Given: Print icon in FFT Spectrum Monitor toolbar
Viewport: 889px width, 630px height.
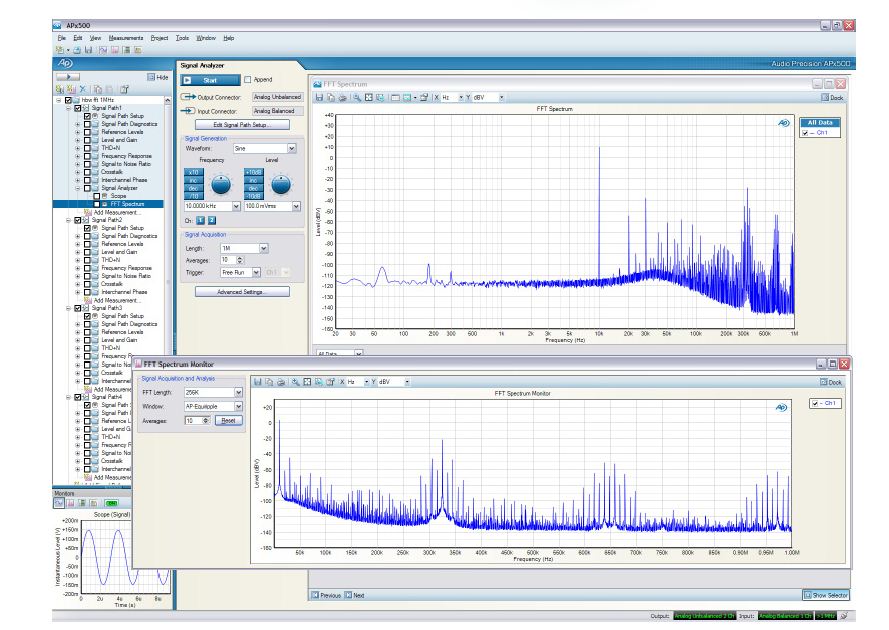Looking at the screenshot, I should (281, 382).
